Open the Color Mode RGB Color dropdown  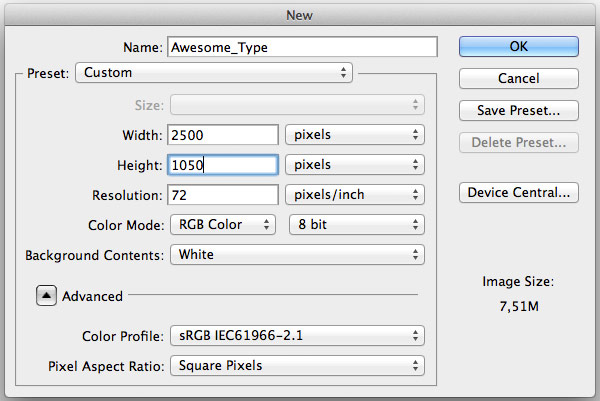(x=223, y=225)
